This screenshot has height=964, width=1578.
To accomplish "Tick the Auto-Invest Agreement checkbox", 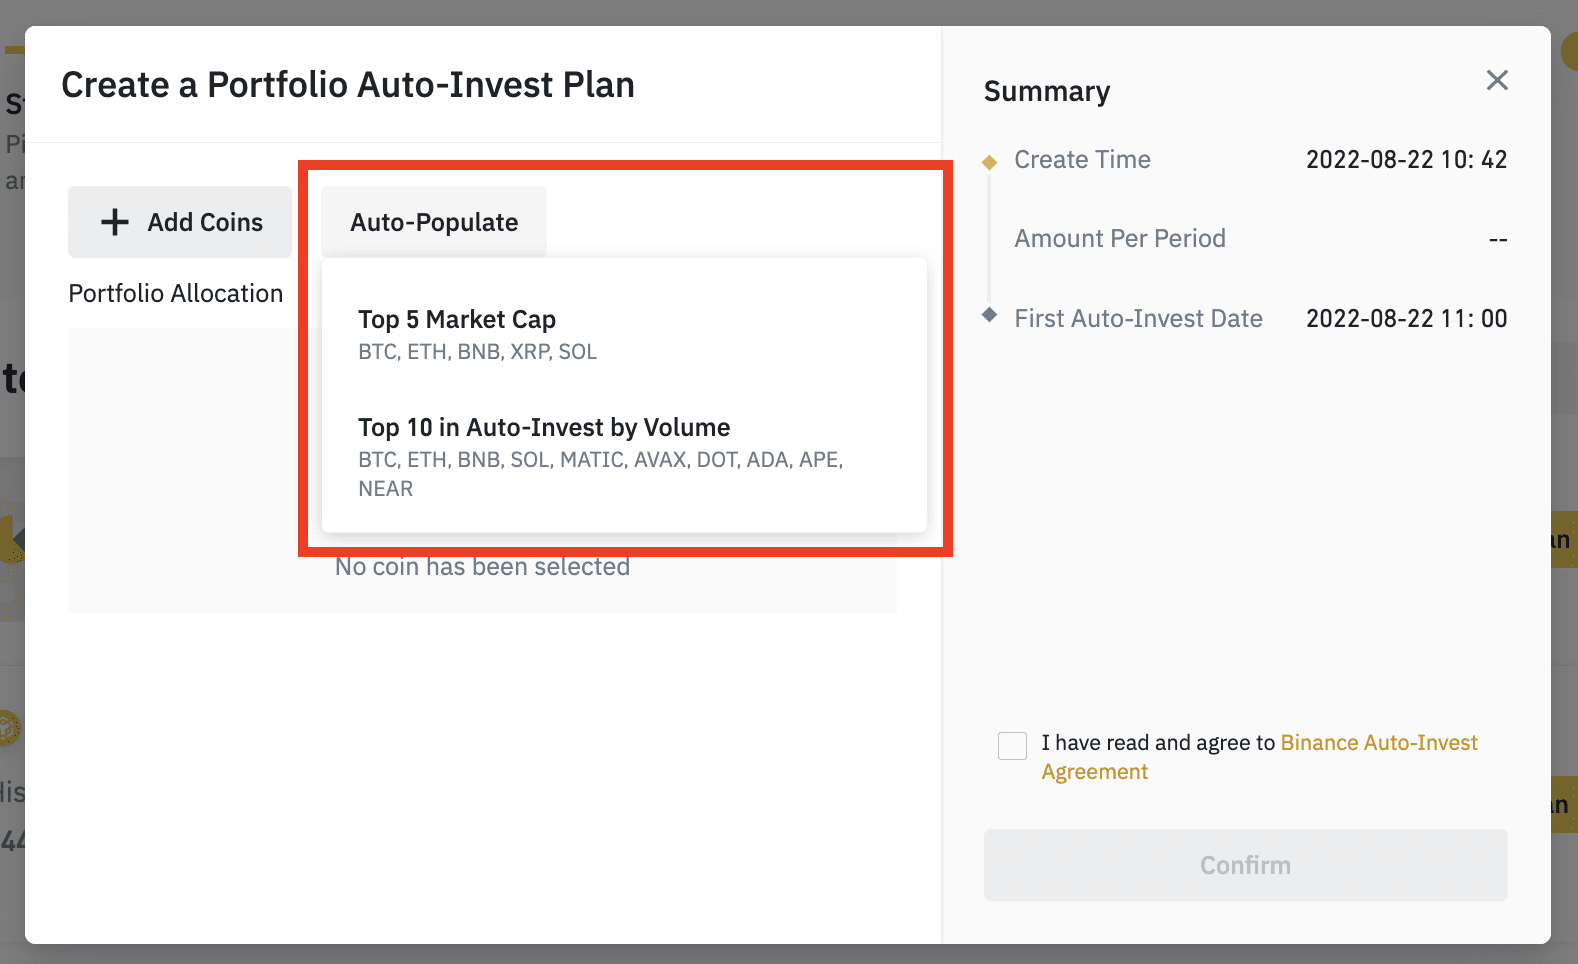I will coord(1012,745).
